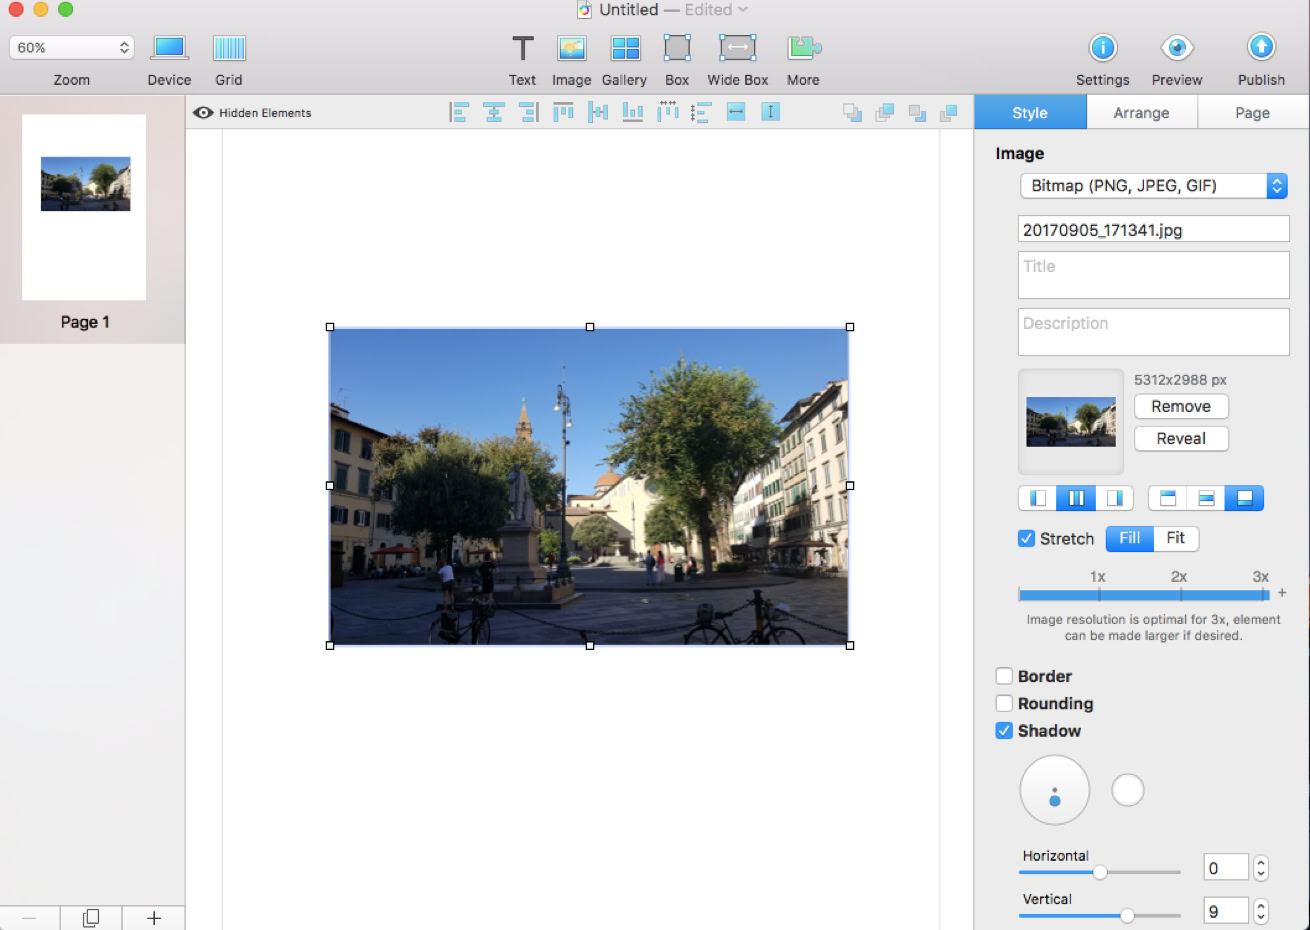This screenshot has height=930, width=1310.
Task: Switch to the Page tab
Action: tap(1252, 113)
